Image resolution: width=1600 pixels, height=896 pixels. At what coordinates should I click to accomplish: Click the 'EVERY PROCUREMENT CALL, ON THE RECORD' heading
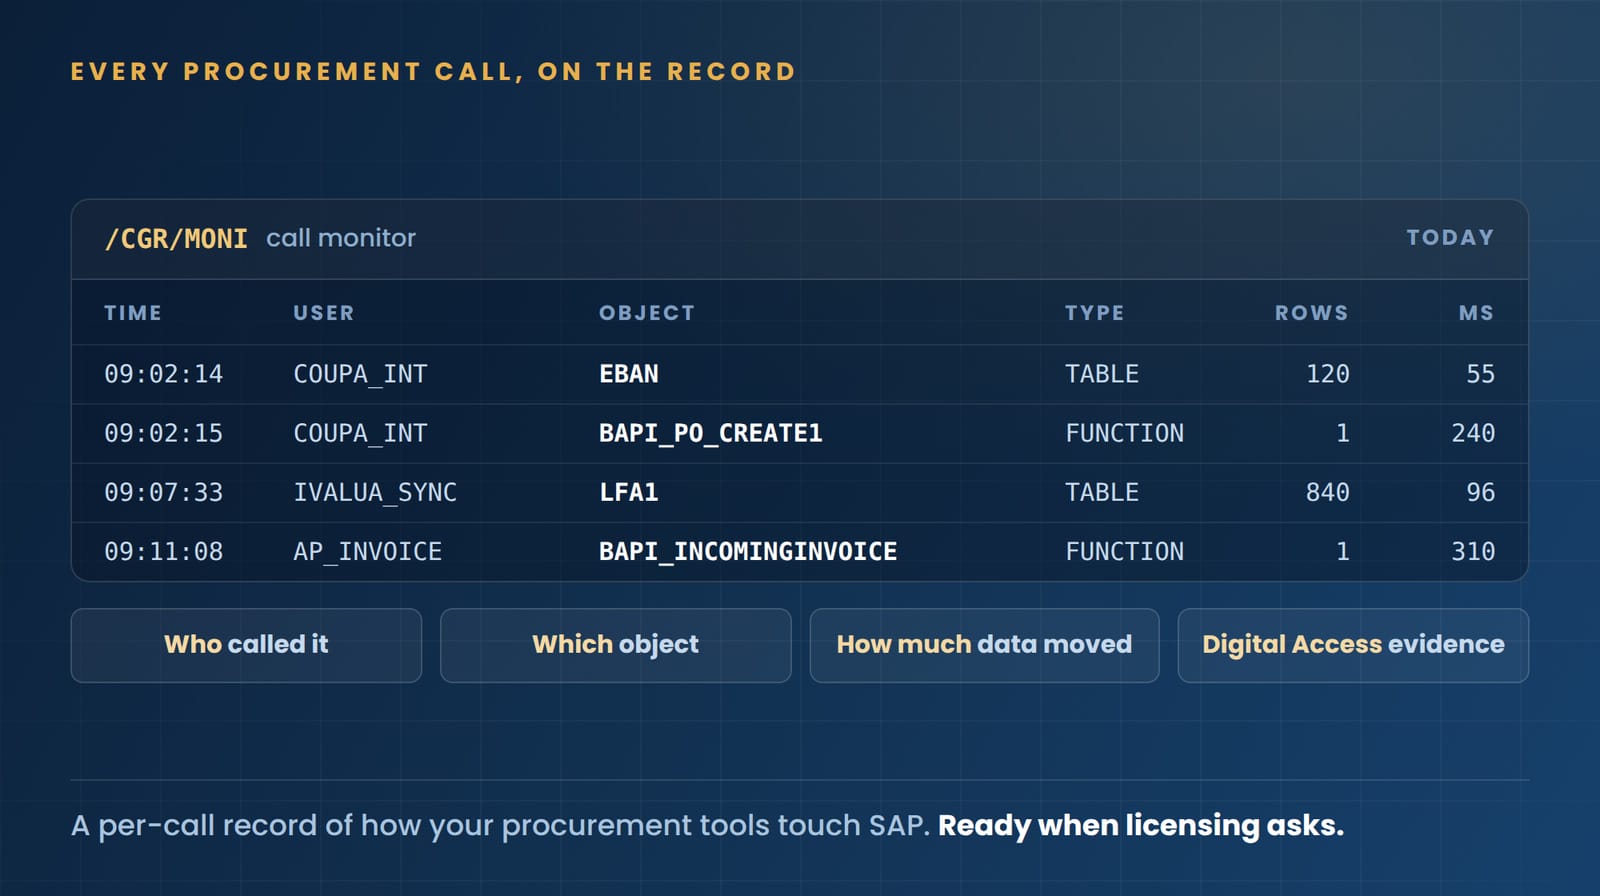click(x=433, y=72)
